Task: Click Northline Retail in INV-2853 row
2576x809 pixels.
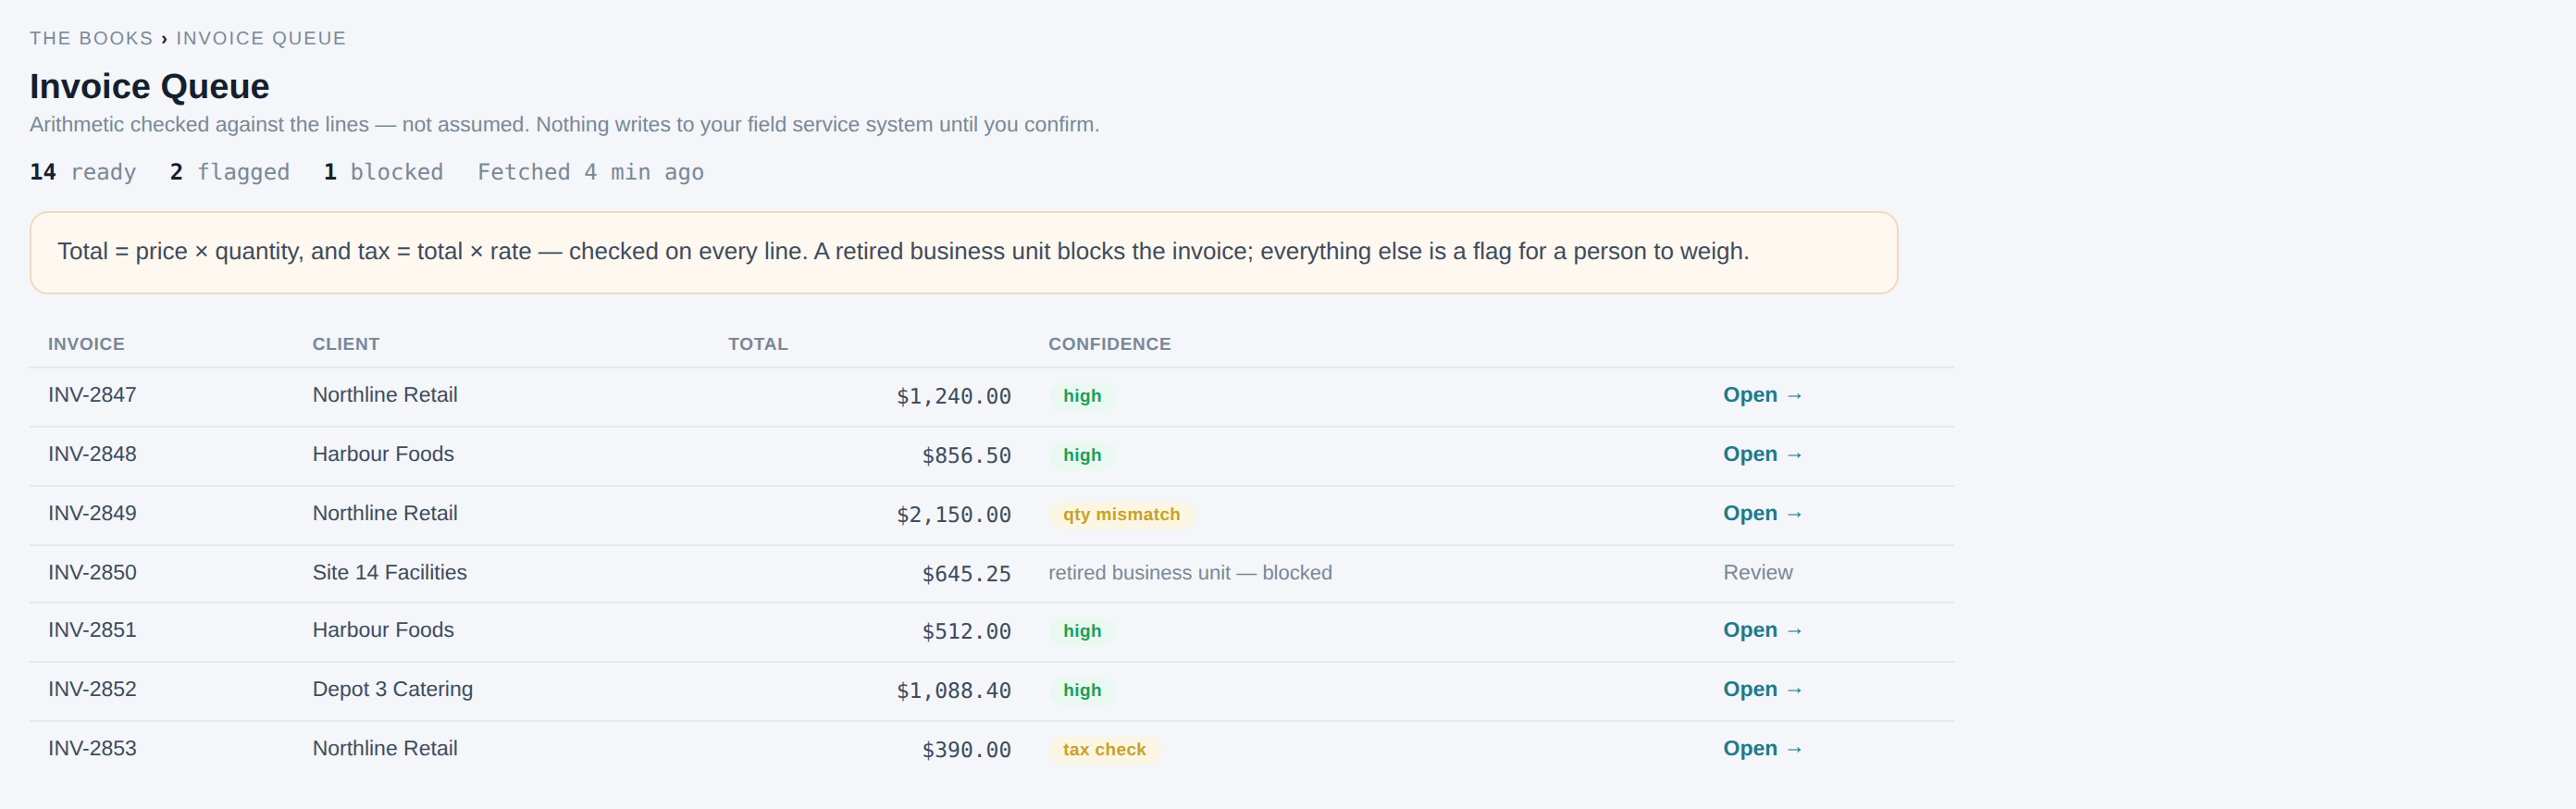Action: 385,748
